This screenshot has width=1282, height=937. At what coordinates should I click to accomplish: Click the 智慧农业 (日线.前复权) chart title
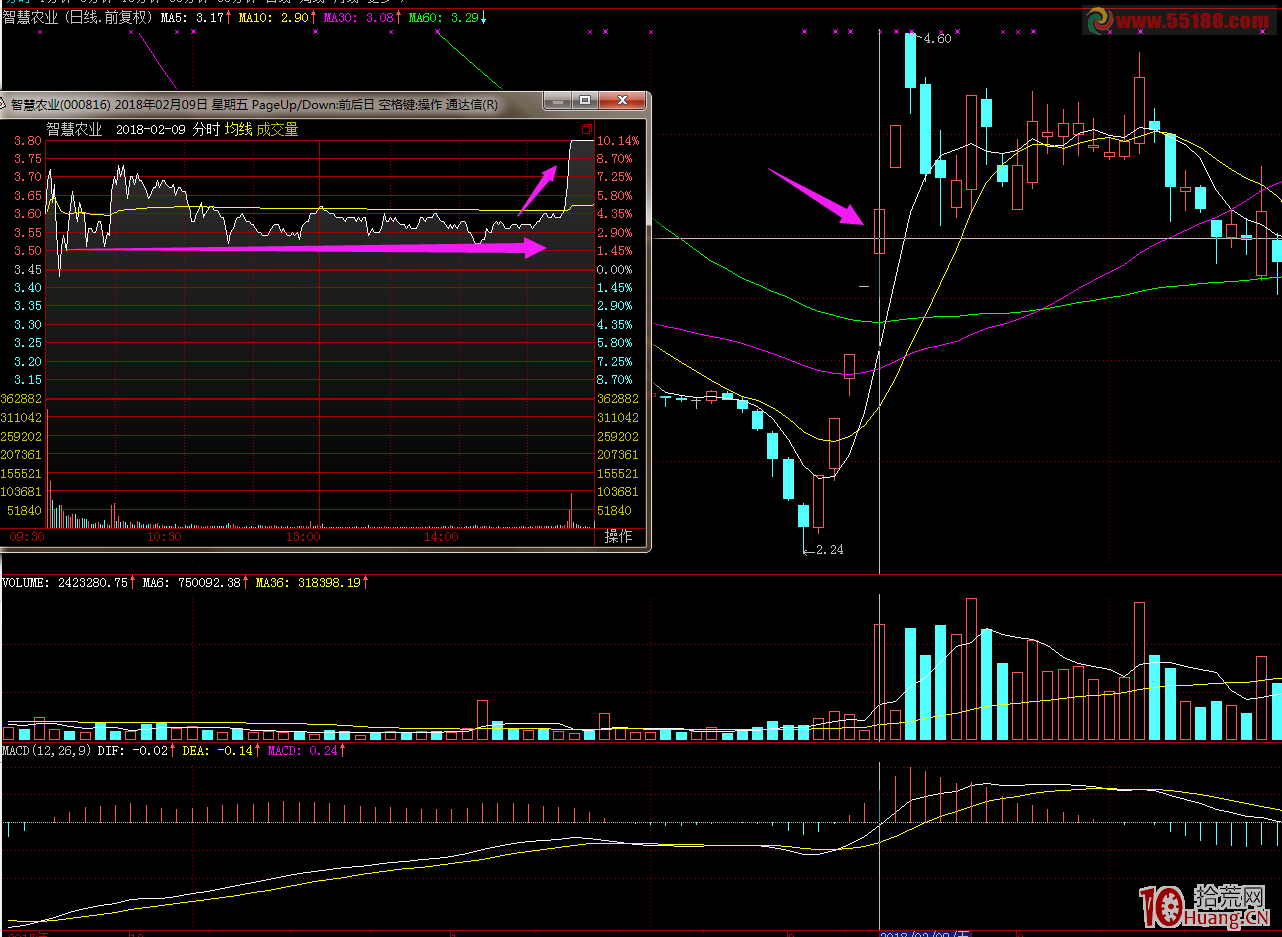(78, 17)
